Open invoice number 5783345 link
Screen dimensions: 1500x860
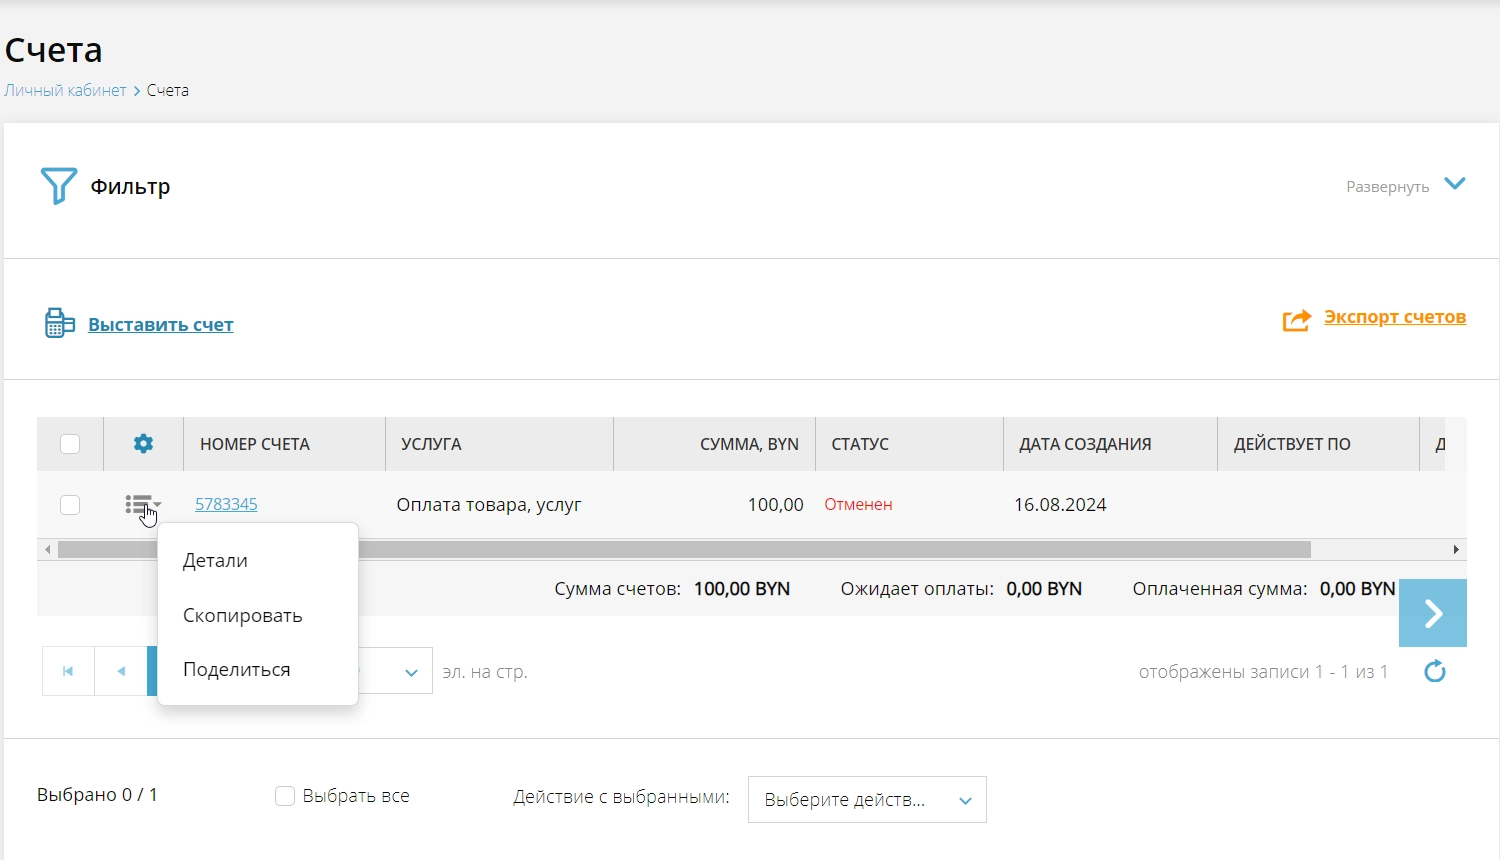(226, 504)
